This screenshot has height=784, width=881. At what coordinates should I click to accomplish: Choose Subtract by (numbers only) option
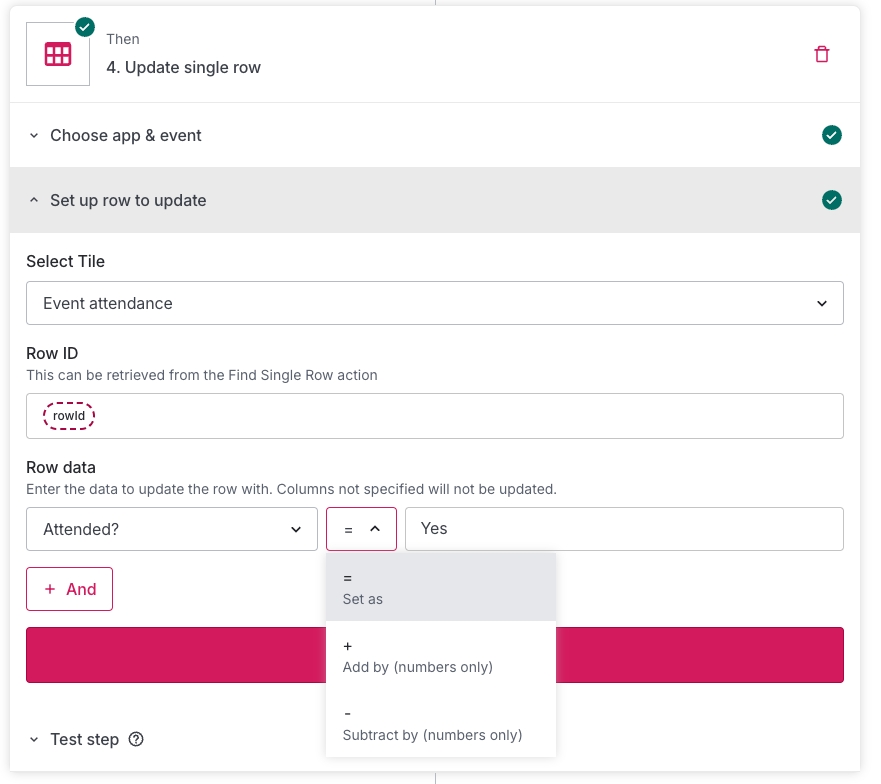pos(440,724)
